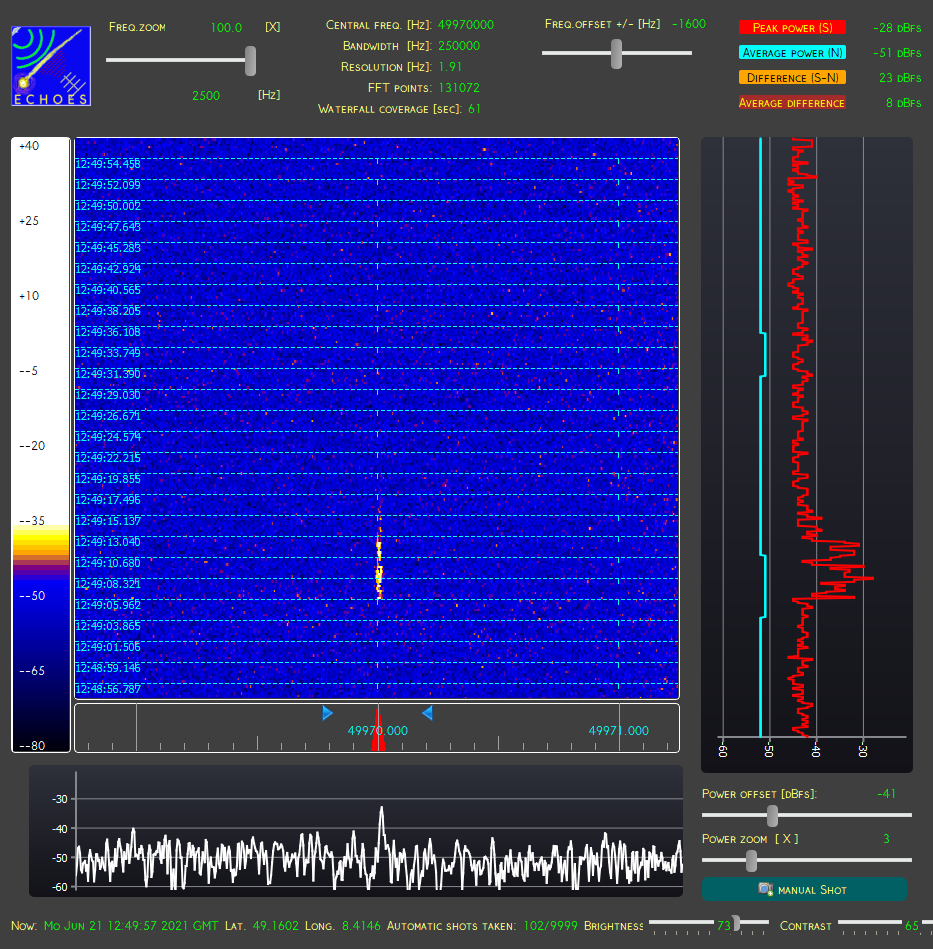This screenshot has width=933, height=949.
Task: Click the left blue triangle frequency marker
Action: pos(327,713)
